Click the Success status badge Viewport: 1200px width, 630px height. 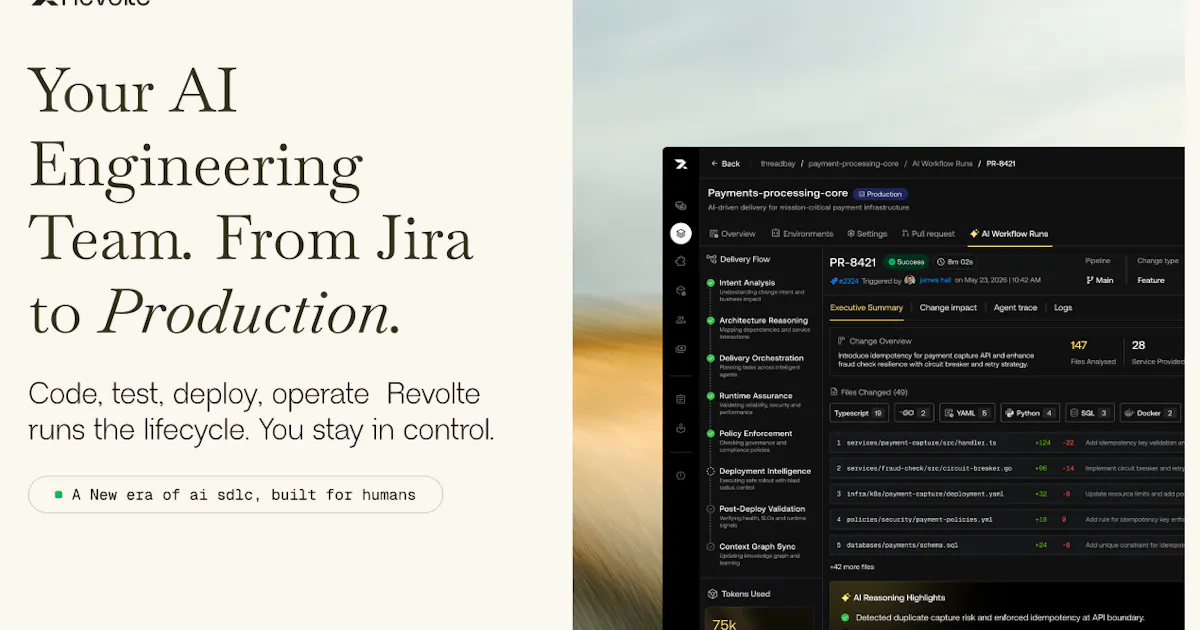[x=906, y=262]
